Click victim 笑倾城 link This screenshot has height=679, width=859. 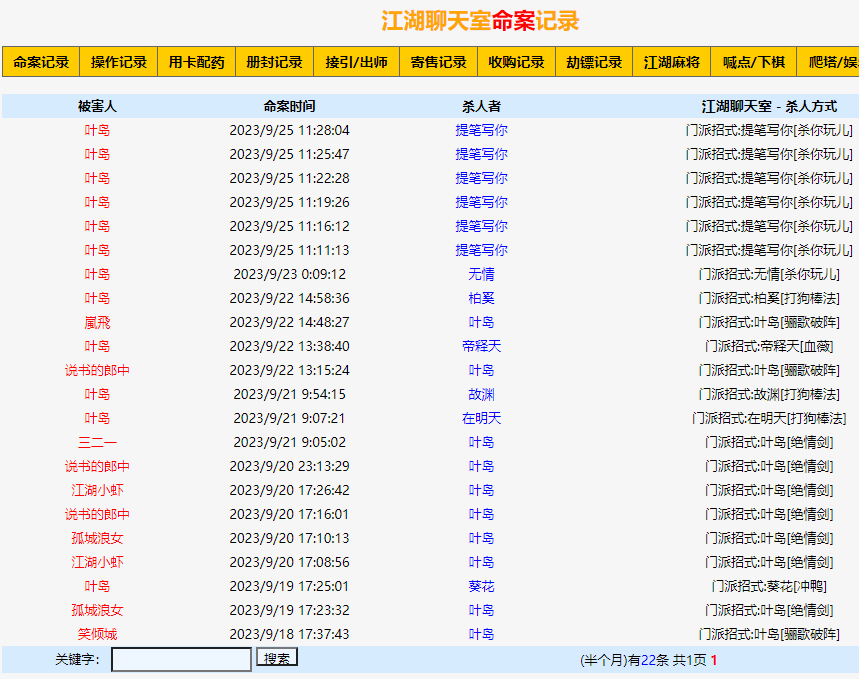pyautogui.click(x=97, y=634)
